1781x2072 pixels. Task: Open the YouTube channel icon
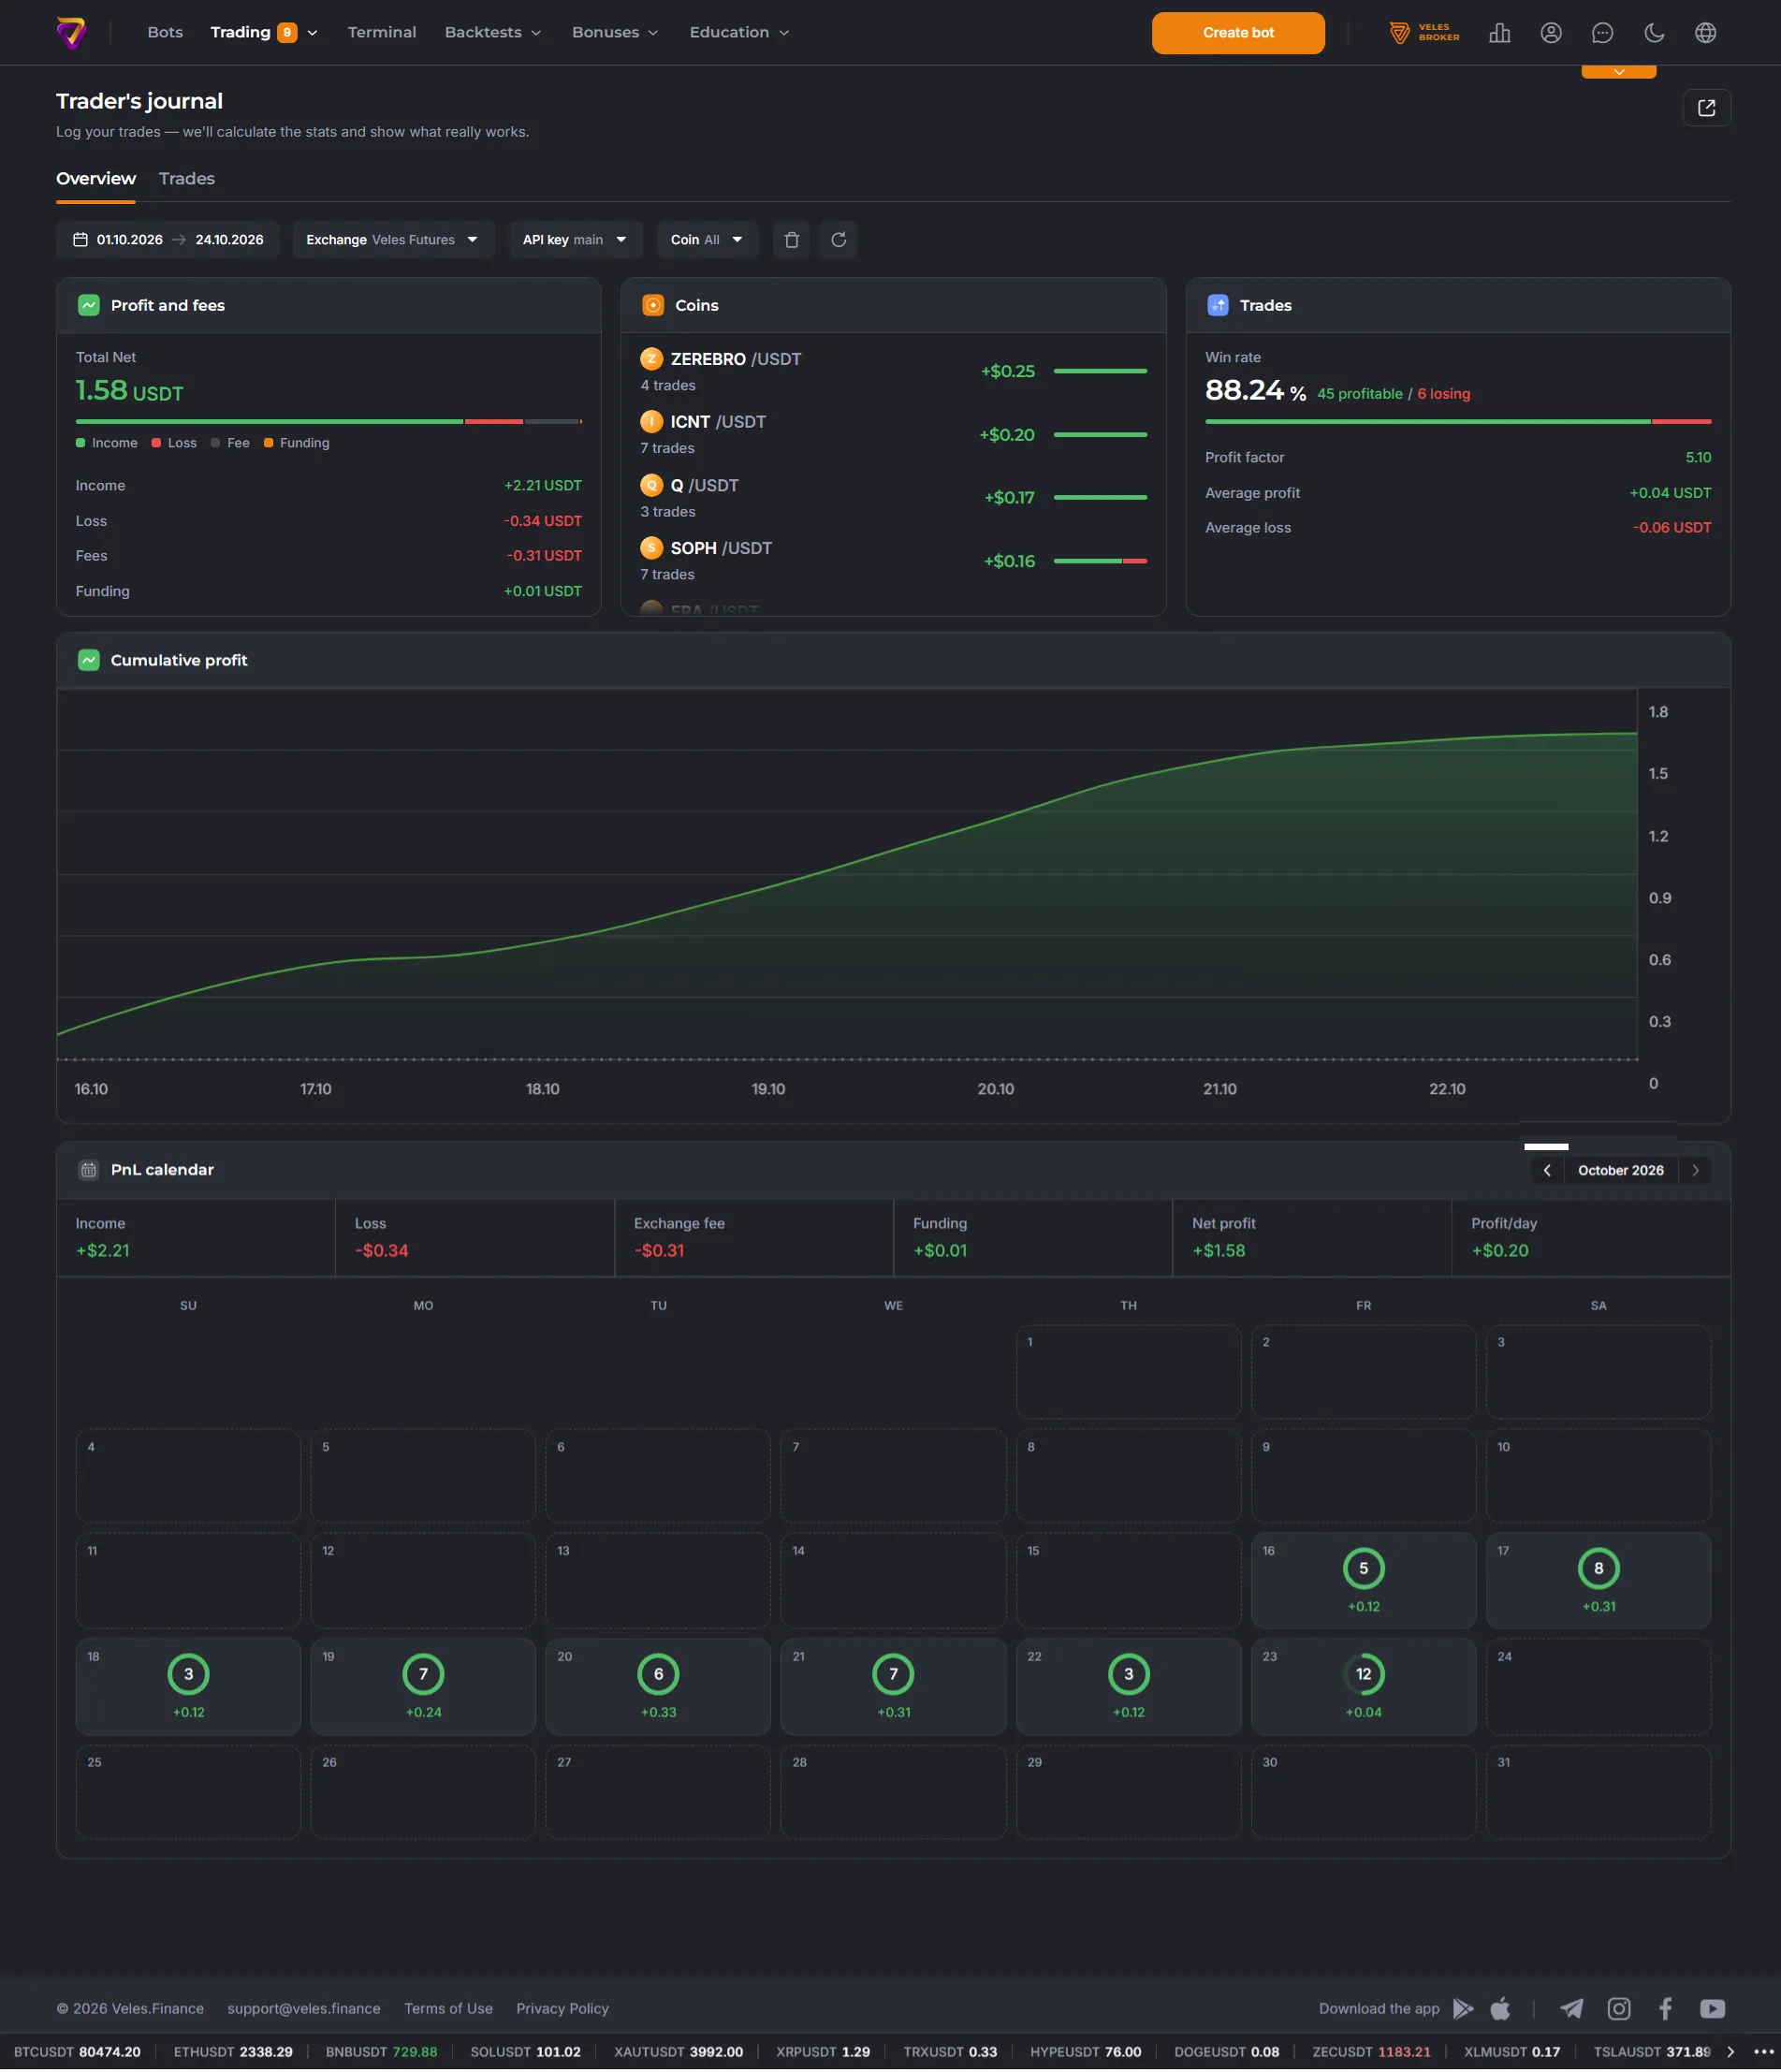coord(1712,2008)
